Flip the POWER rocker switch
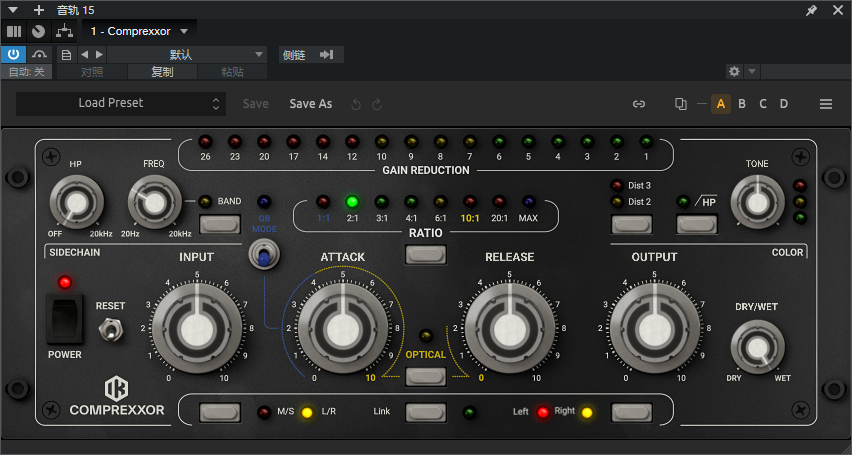Screen dimensions: 852x455 coord(65,319)
